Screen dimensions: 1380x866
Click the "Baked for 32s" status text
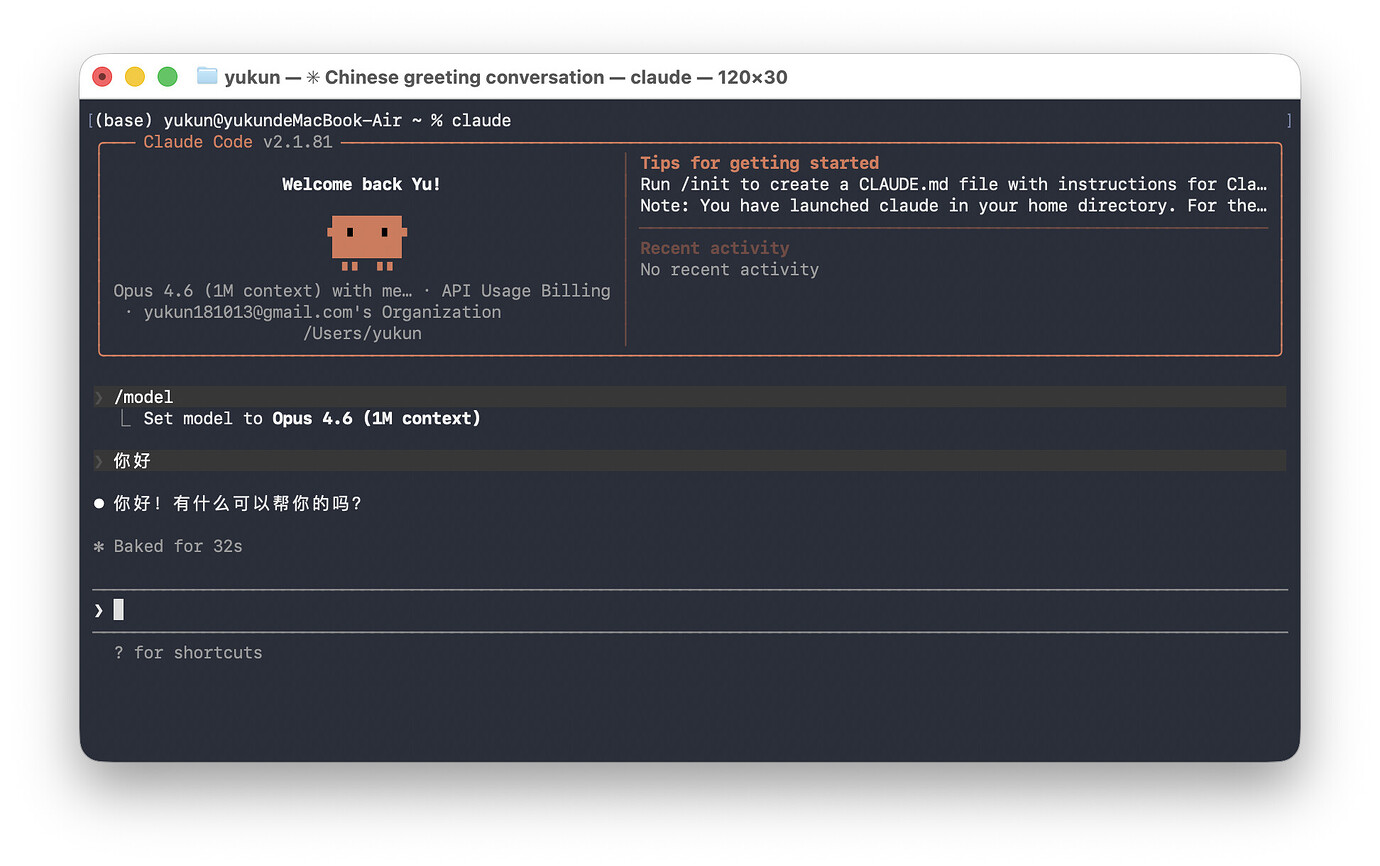coord(178,547)
